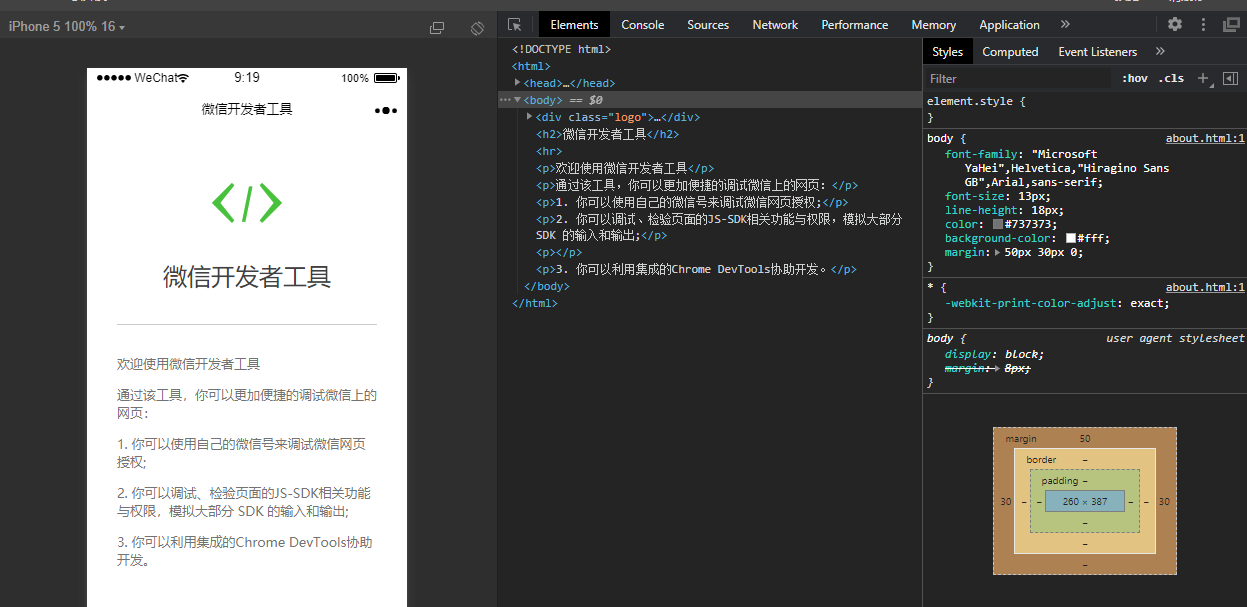Viewport: 1247px width, 607px height.
Task: Select the Event Listeners tab
Action: tap(1098, 52)
